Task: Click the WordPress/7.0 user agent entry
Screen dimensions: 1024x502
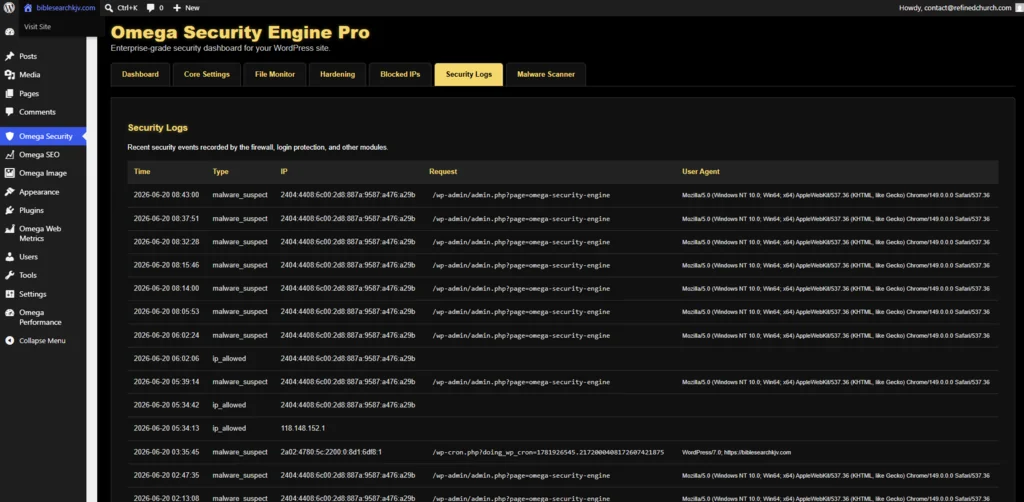Action: 736,452
